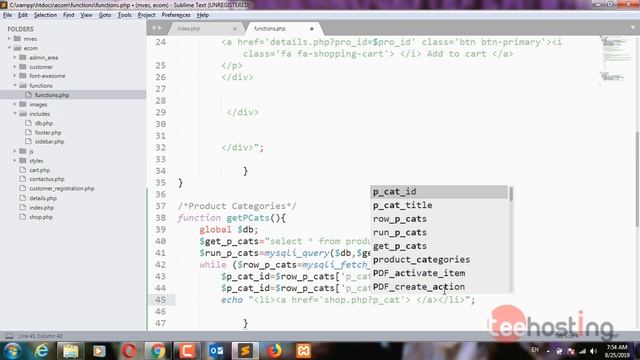This screenshot has height=360, width=640.
Task: Open Firefox from taskbar
Action: (274, 351)
